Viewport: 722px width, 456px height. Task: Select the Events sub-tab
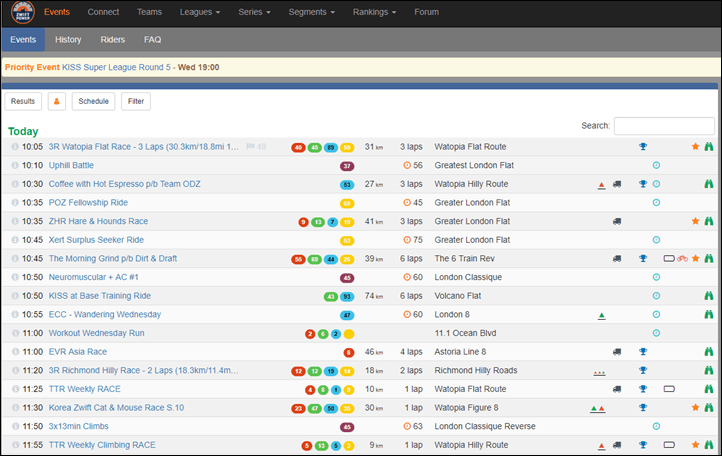click(23, 40)
